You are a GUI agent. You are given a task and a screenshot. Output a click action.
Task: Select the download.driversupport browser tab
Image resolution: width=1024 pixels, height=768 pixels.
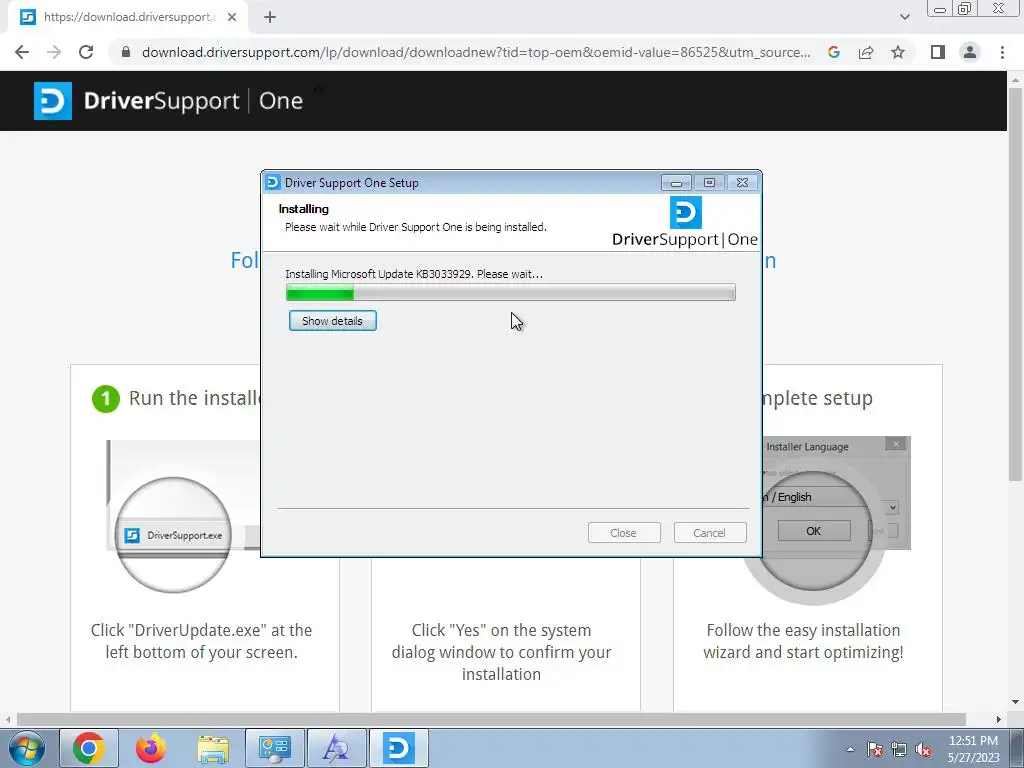(x=128, y=17)
